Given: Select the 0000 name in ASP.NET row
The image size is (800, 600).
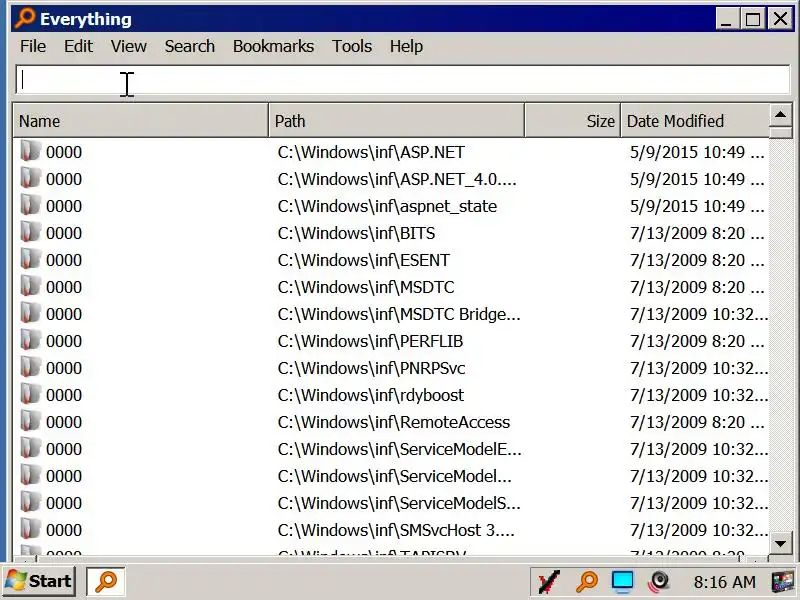Looking at the screenshot, I should (x=64, y=152).
